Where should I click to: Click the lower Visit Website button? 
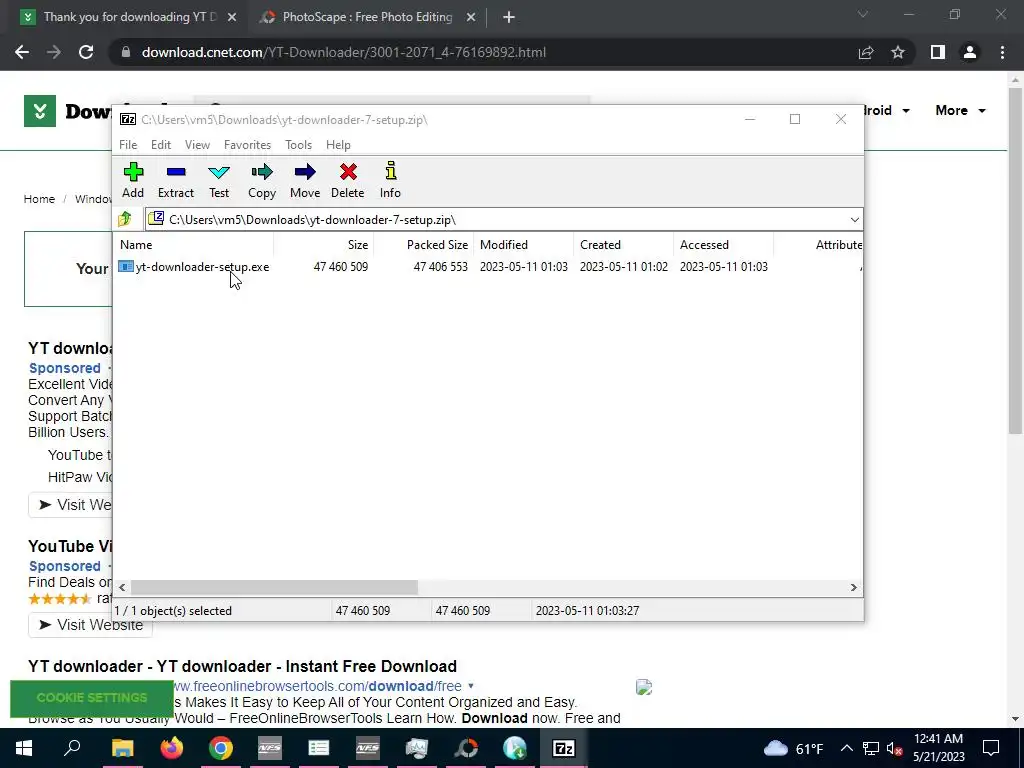90,625
